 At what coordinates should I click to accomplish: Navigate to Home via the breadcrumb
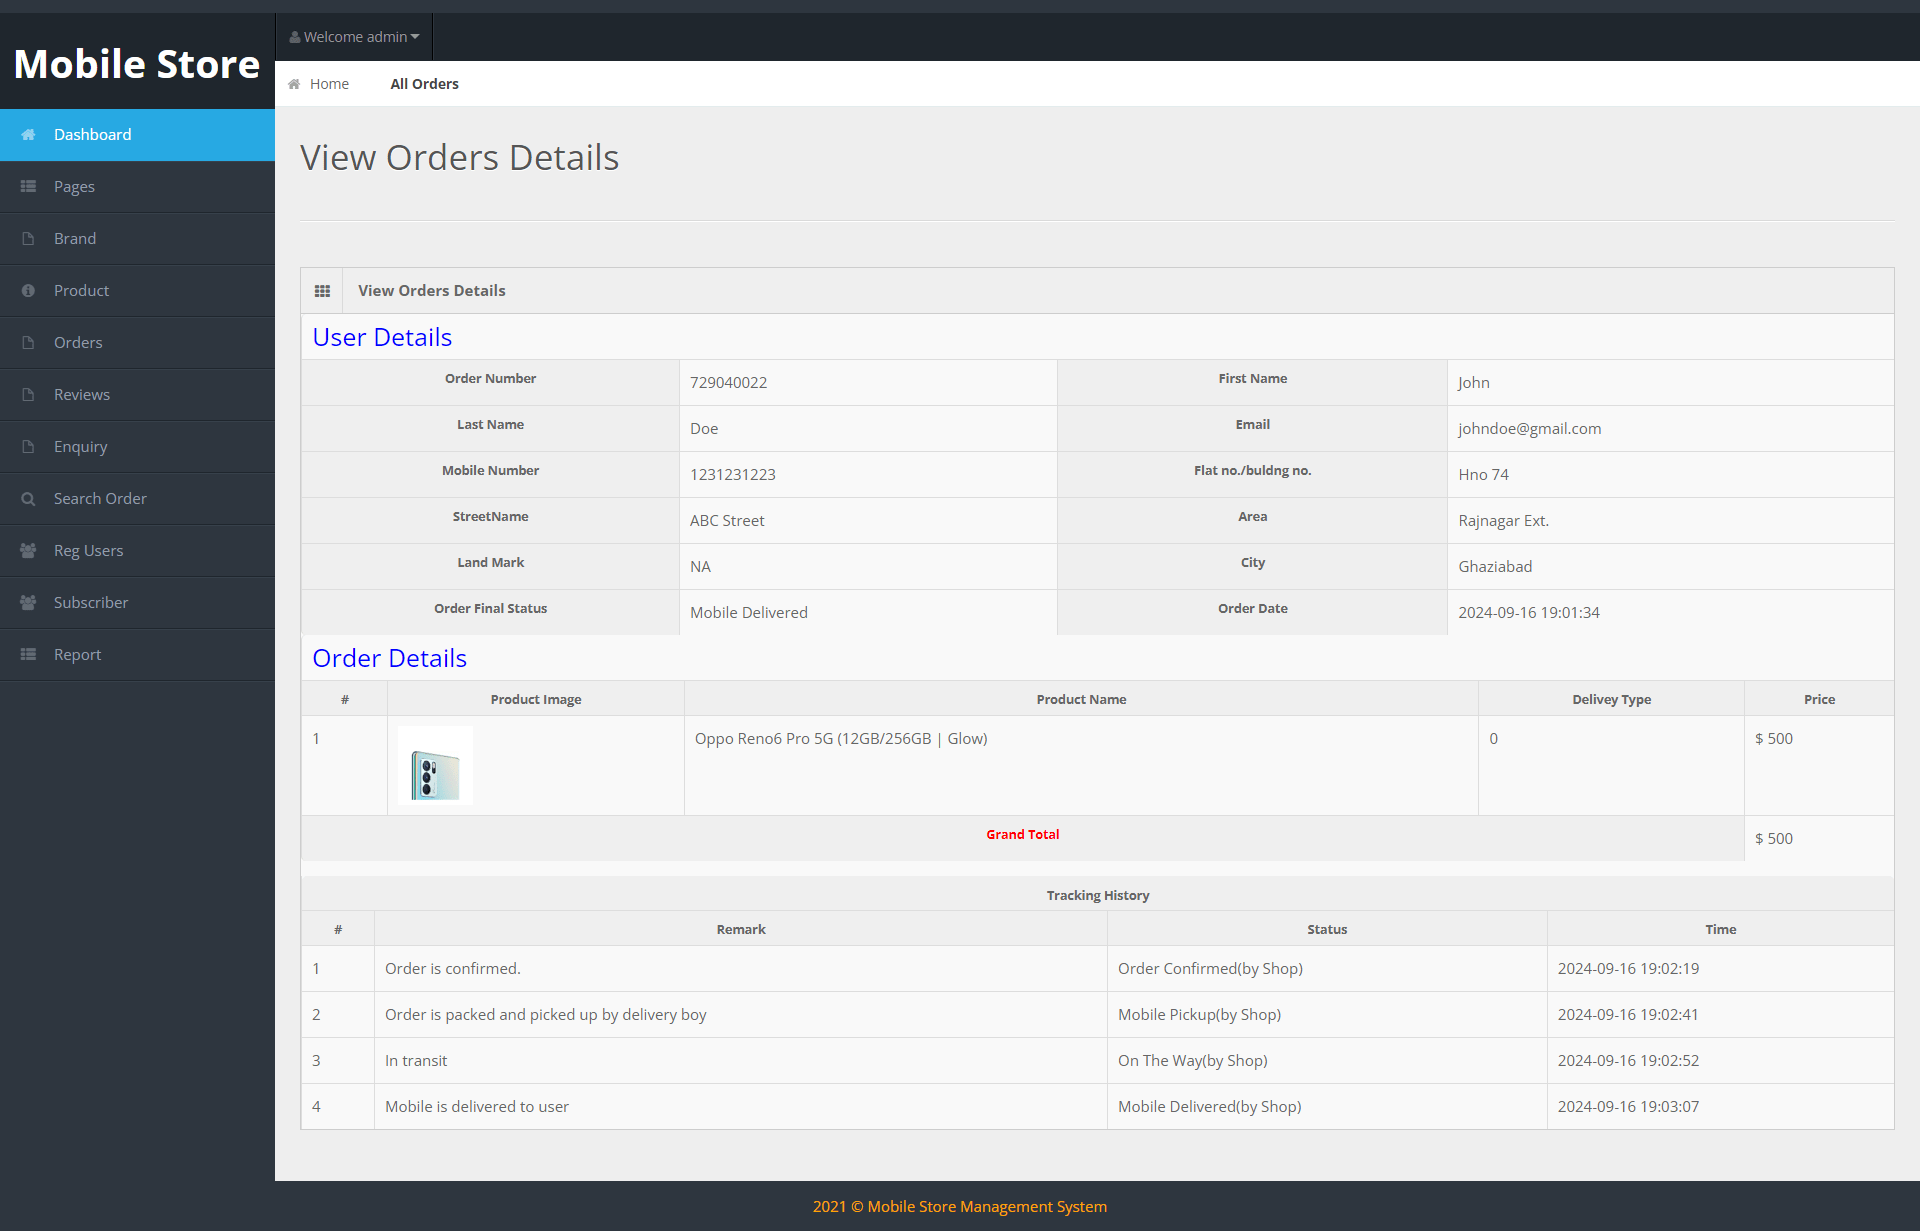click(329, 84)
